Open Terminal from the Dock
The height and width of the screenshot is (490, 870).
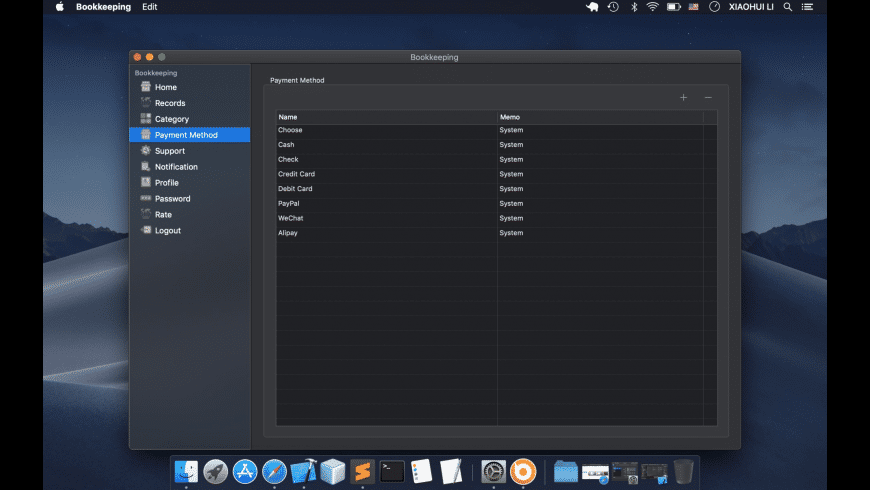(392, 472)
